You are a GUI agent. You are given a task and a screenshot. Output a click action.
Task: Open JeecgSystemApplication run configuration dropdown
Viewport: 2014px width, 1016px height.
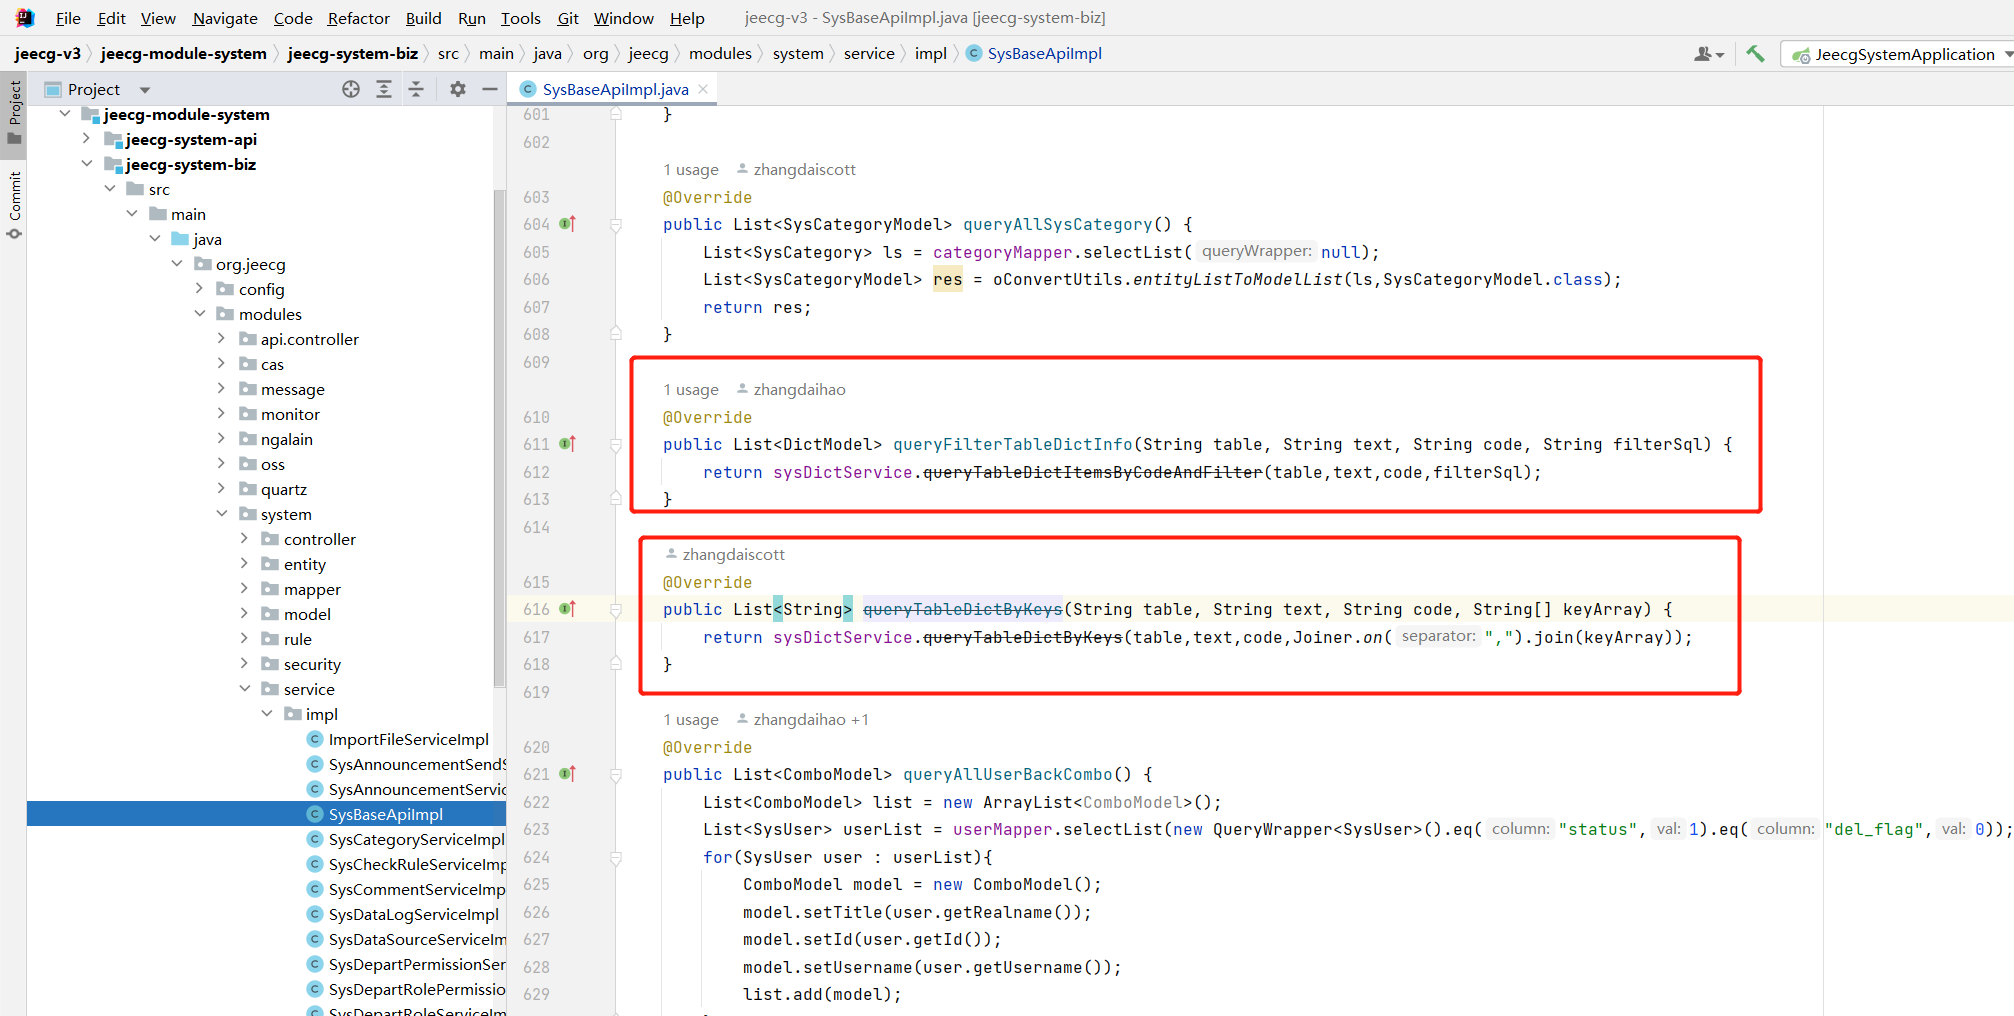[x=1900, y=54]
